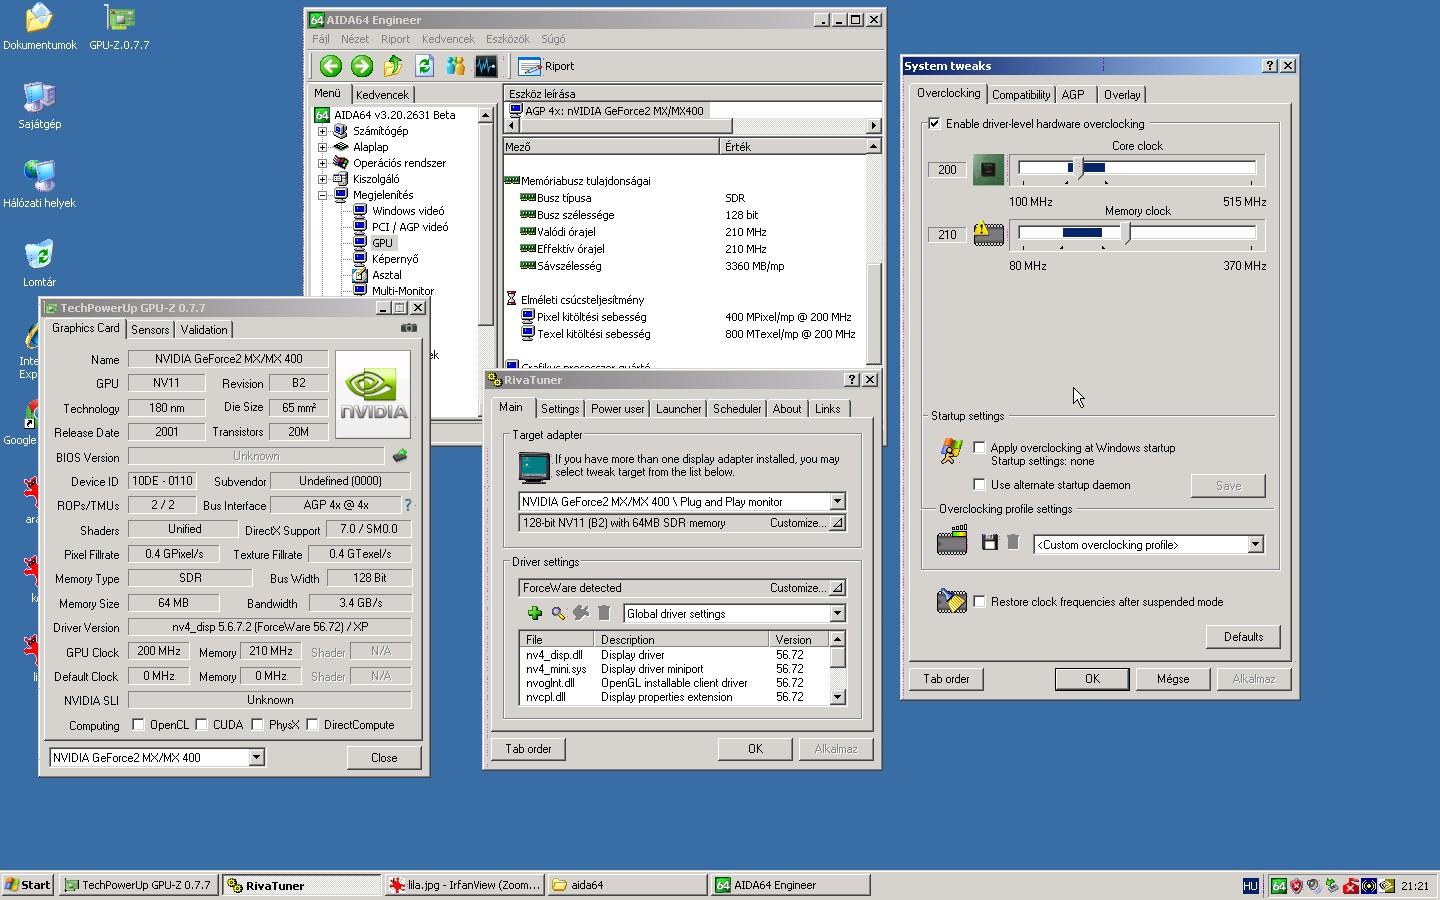Viewport: 1440px width, 900px height.
Task: Check CUDA box in GPU-Z
Action: click(x=201, y=725)
